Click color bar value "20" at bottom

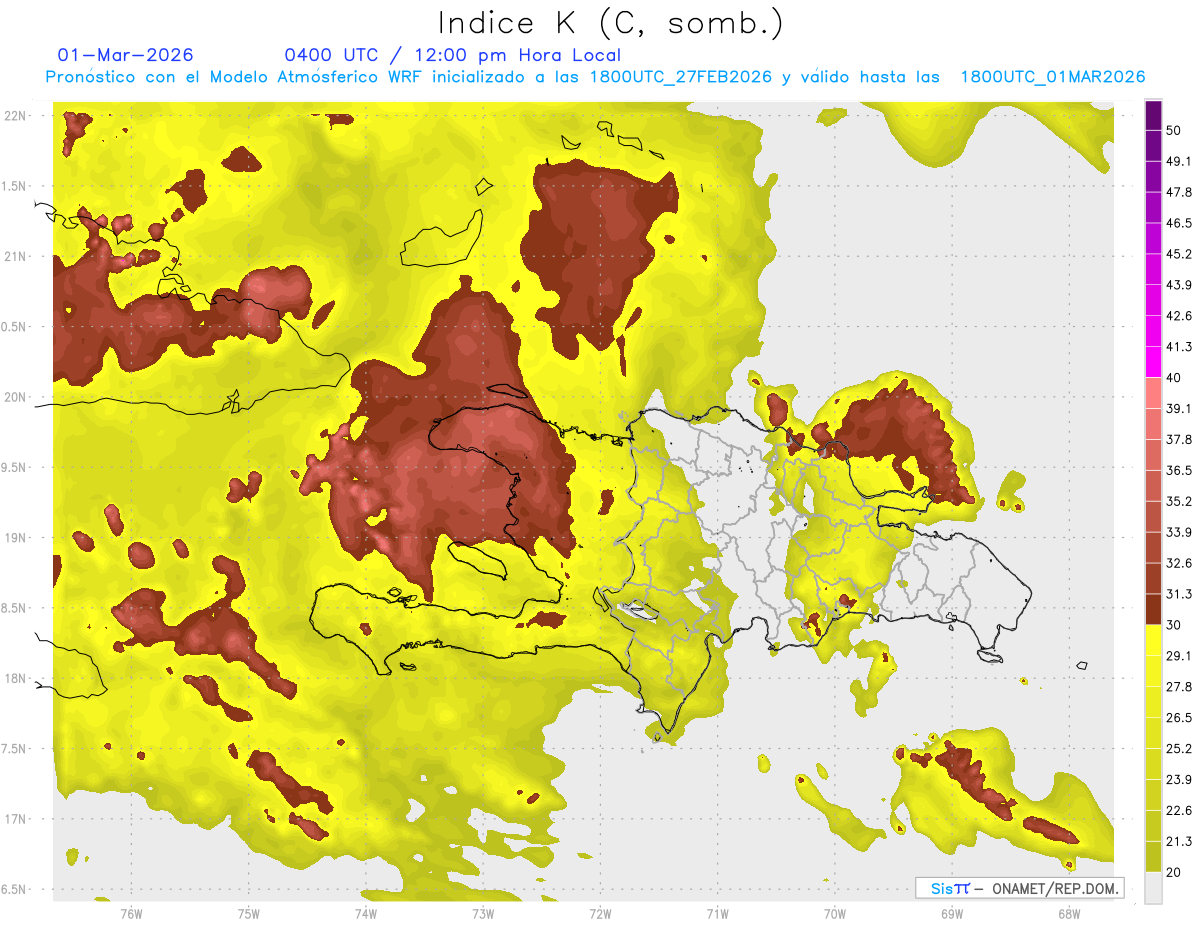(1174, 872)
